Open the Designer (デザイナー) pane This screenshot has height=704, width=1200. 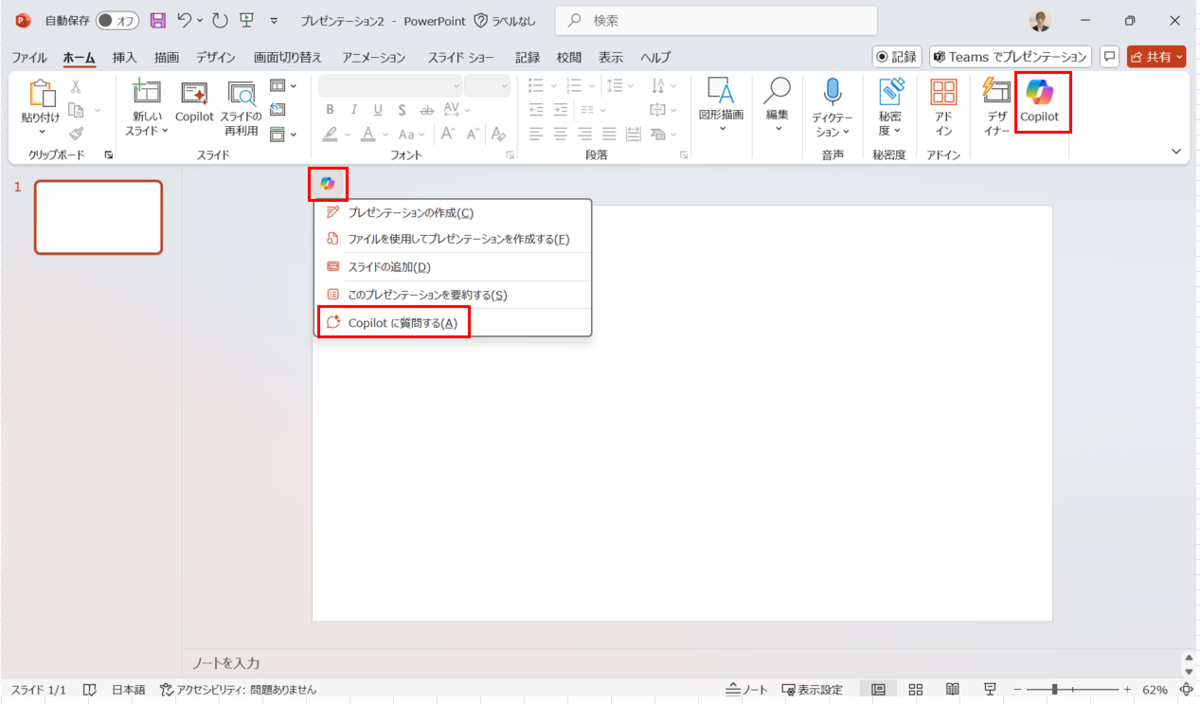996,107
